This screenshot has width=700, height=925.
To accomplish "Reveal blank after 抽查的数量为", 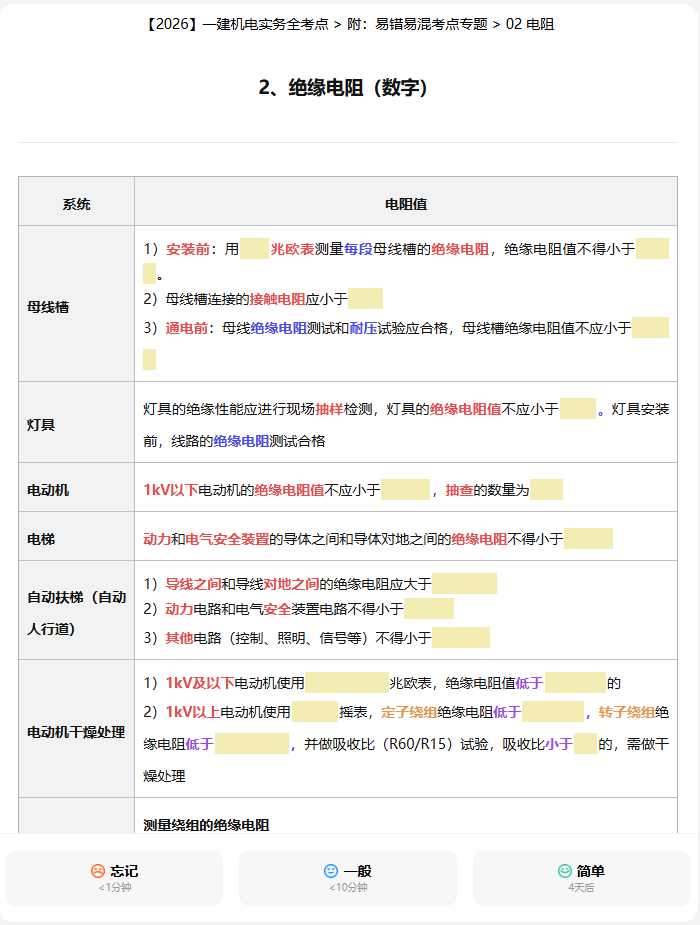I will point(546,490).
